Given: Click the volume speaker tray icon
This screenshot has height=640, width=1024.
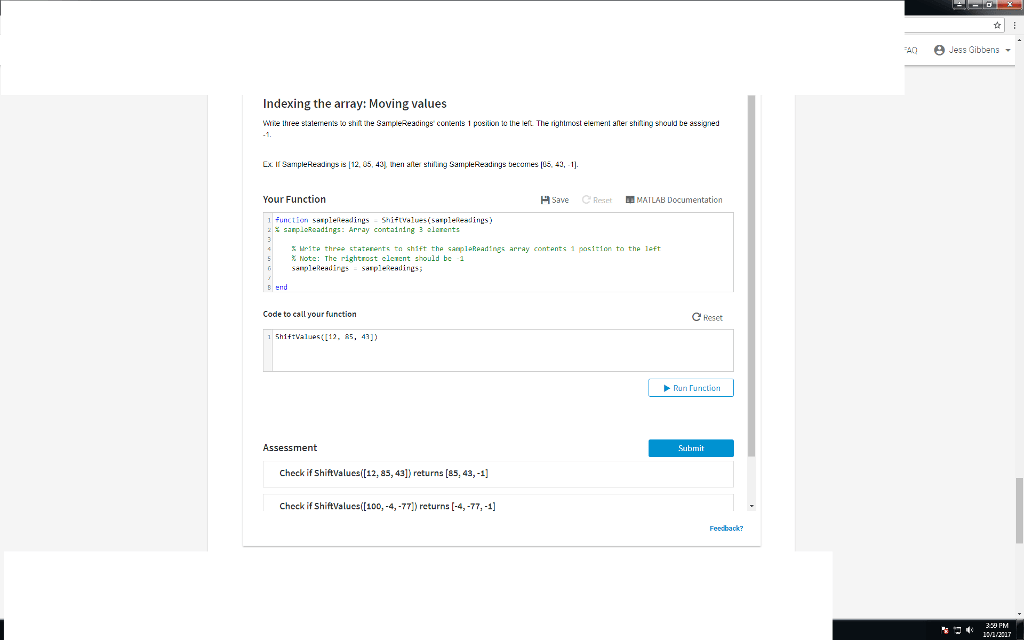Looking at the screenshot, I should pos(970,630).
